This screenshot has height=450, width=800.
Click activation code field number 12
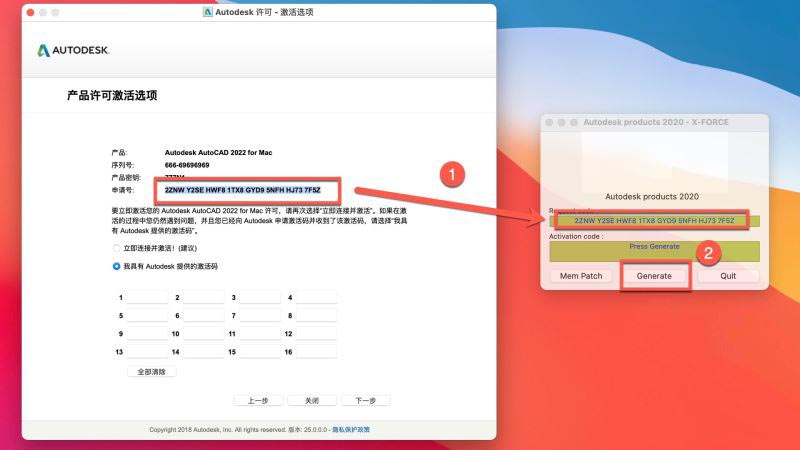tap(316, 333)
